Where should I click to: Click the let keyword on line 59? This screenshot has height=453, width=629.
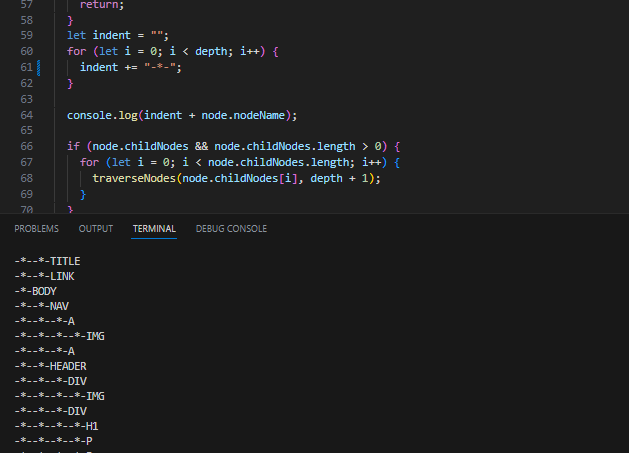point(76,35)
